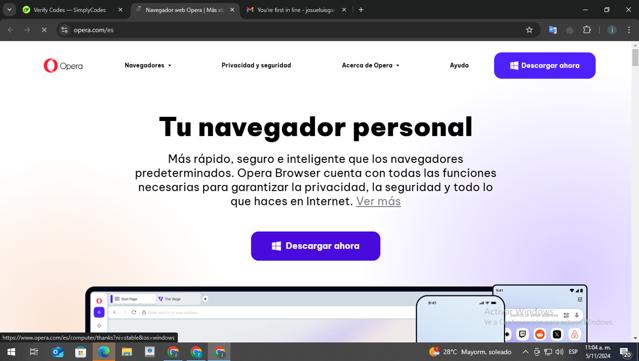Viewport: 639px width, 361px height.
Task: Click the Opera logo on the site header
Action: pyautogui.click(x=63, y=66)
